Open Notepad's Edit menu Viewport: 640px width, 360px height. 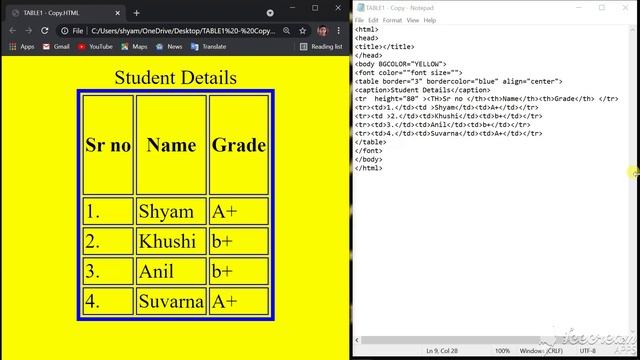373,20
